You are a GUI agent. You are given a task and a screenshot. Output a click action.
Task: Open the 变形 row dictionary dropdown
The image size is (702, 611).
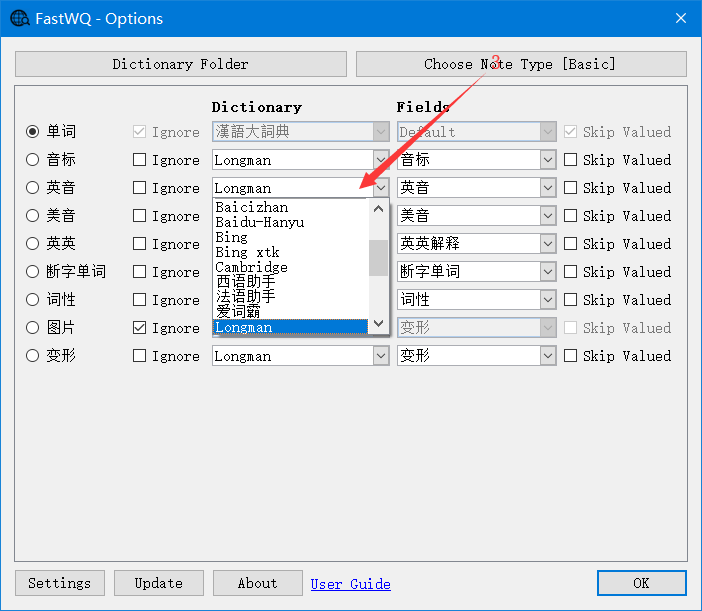[x=381, y=356]
